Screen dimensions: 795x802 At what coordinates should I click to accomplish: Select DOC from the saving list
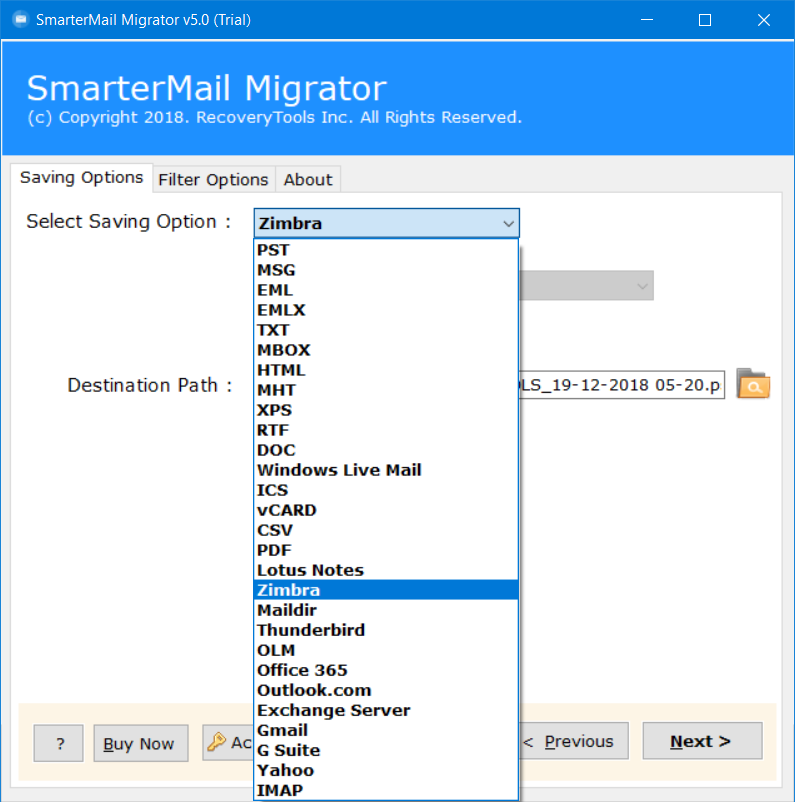click(386, 450)
